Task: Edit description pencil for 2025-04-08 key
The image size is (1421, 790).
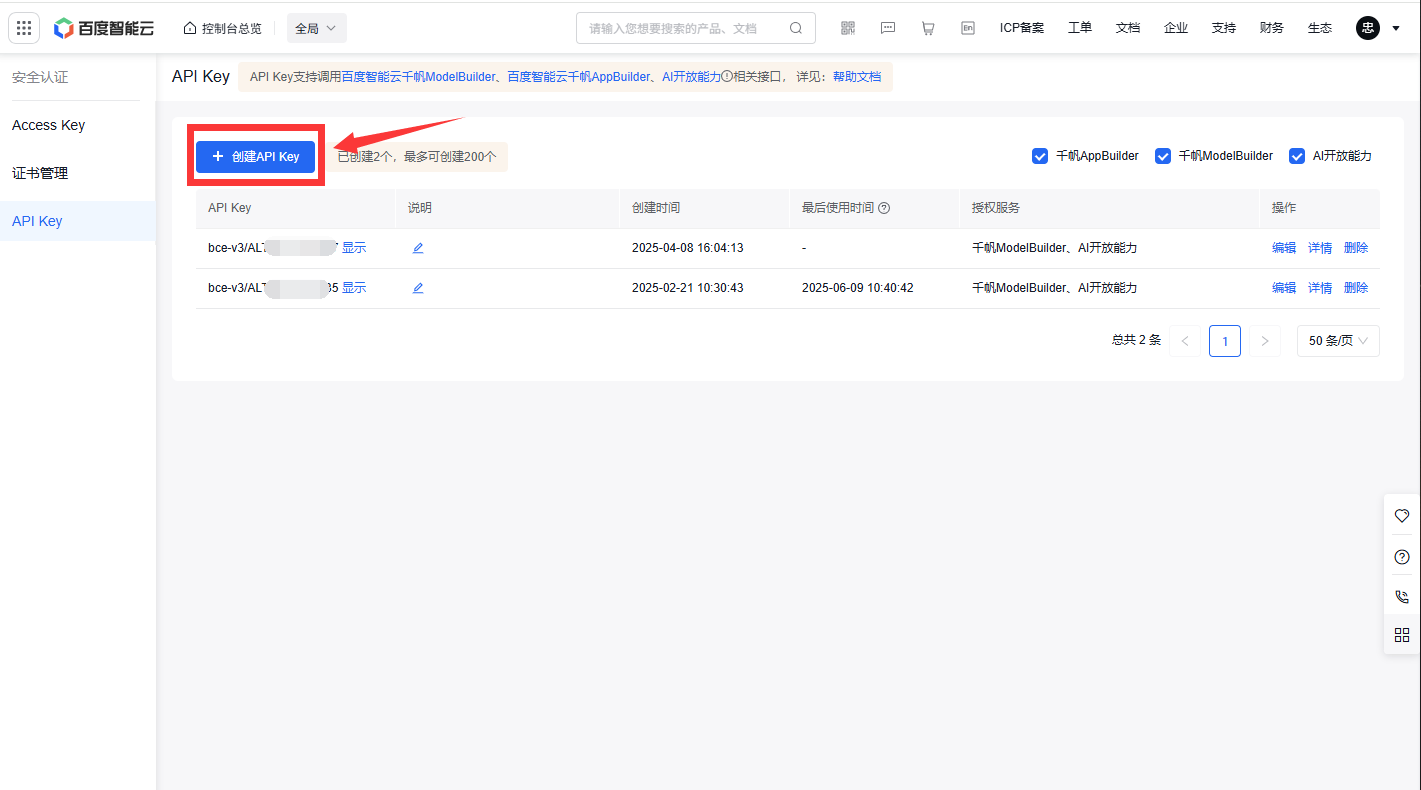Action: (x=418, y=248)
